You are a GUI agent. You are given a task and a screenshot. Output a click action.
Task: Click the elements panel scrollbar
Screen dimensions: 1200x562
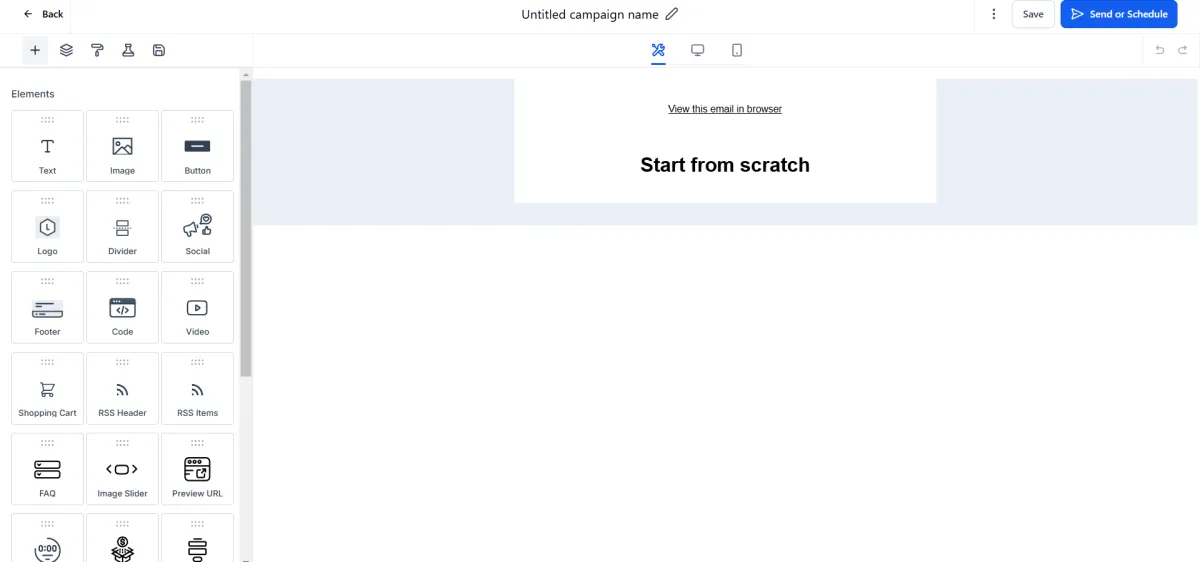[x=246, y=228]
